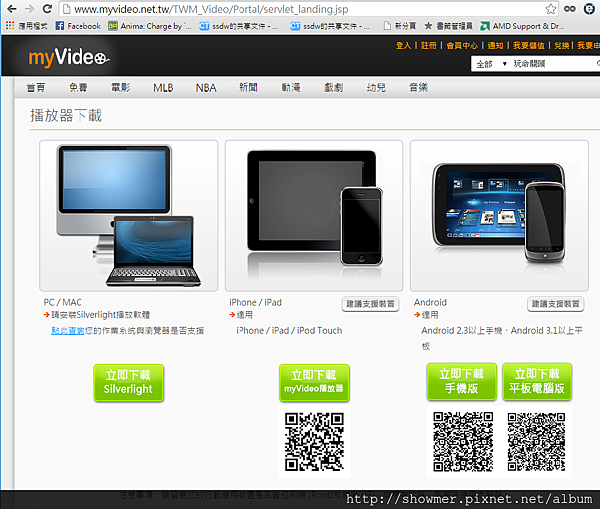This screenshot has width=600, height=509.
Task: Open the Facebook bookmark
Action: click(78, 26)
